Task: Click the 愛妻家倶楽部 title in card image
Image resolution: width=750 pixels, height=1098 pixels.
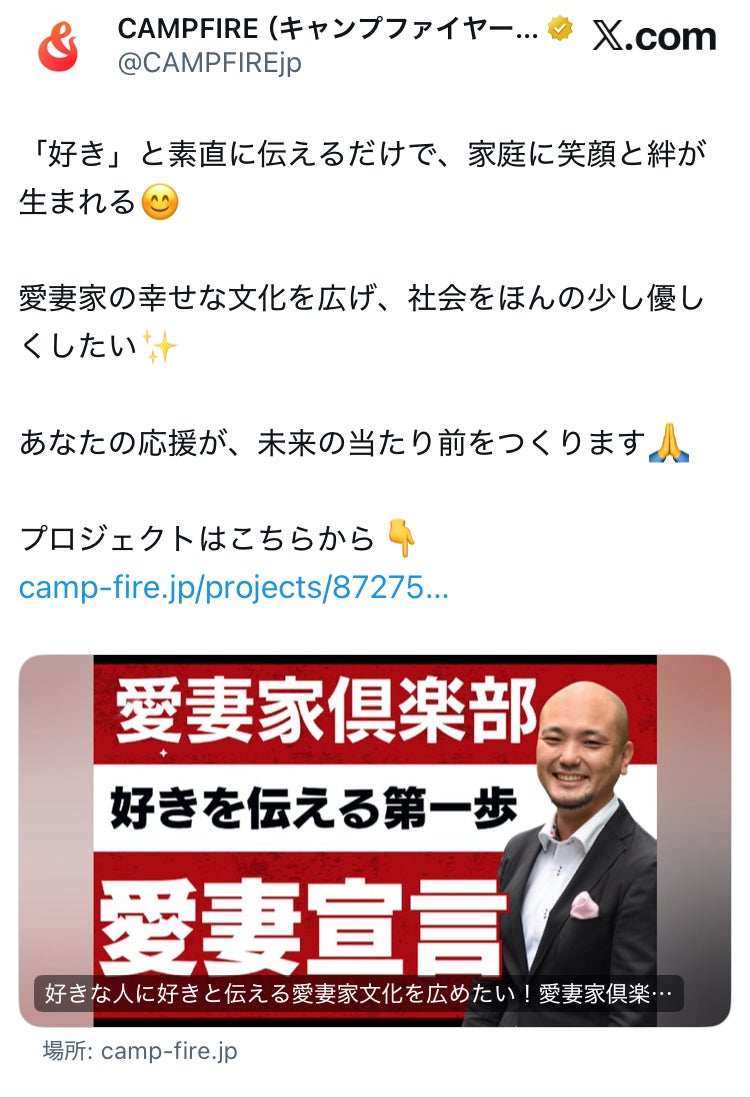Action: pos(326,709)
